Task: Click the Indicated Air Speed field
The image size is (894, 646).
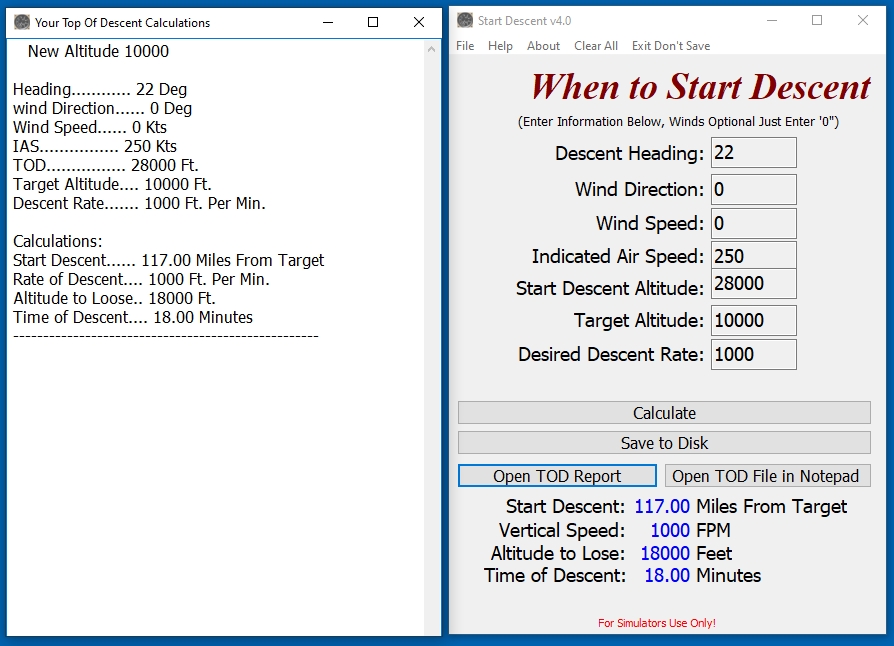Action: [x=753, y=256]
